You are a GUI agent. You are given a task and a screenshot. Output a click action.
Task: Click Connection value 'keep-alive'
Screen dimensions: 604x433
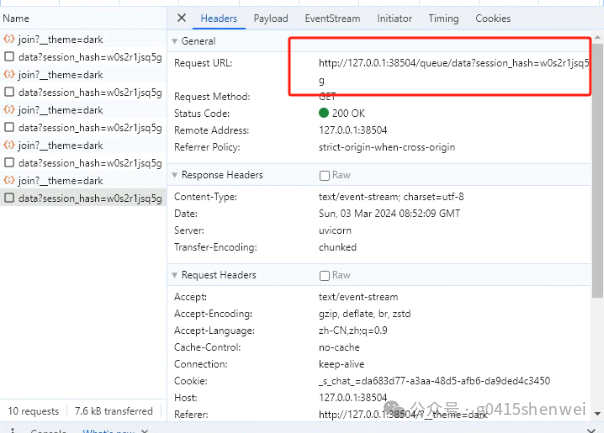[341, 364]
